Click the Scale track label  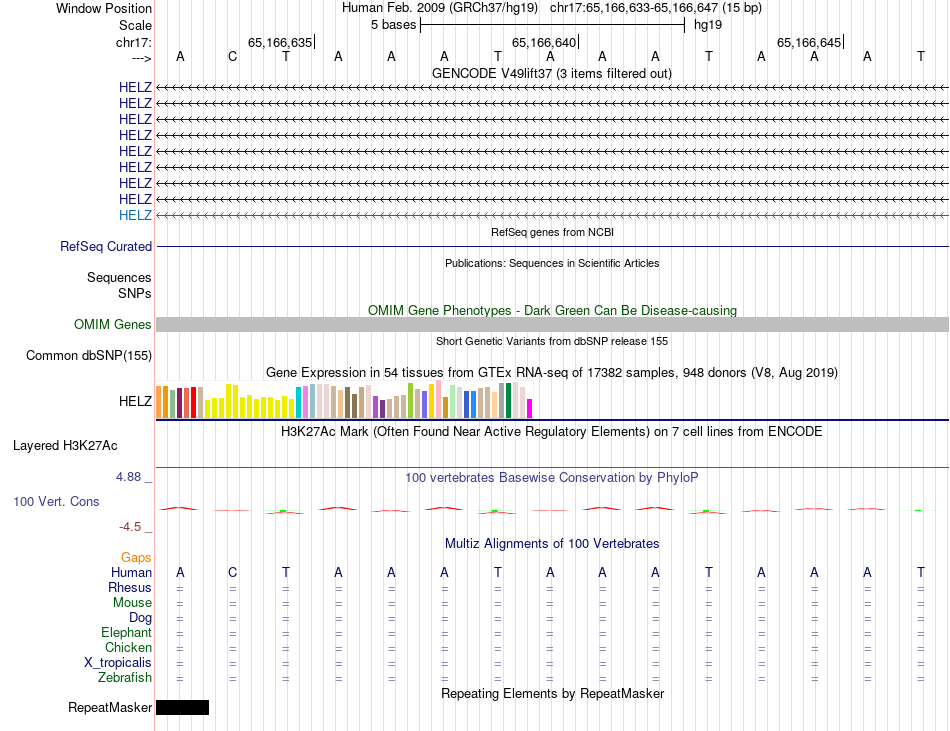(135, 25)
